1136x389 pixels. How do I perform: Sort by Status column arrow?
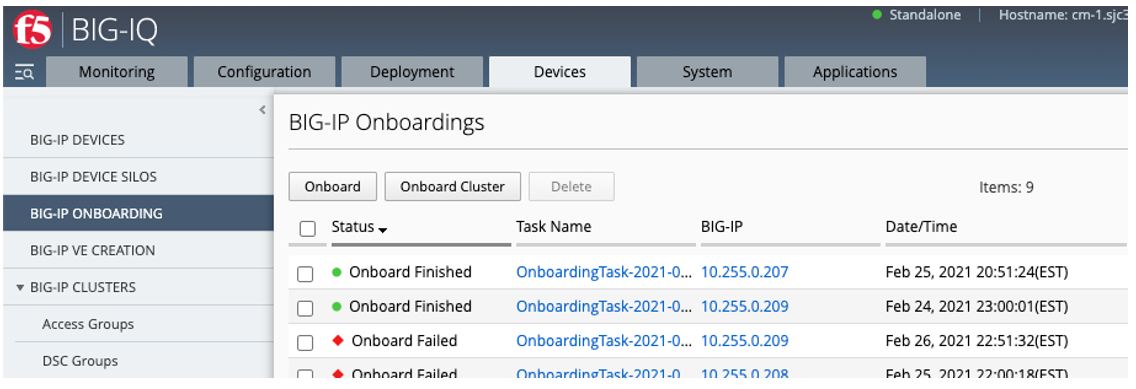coord(383,230)
